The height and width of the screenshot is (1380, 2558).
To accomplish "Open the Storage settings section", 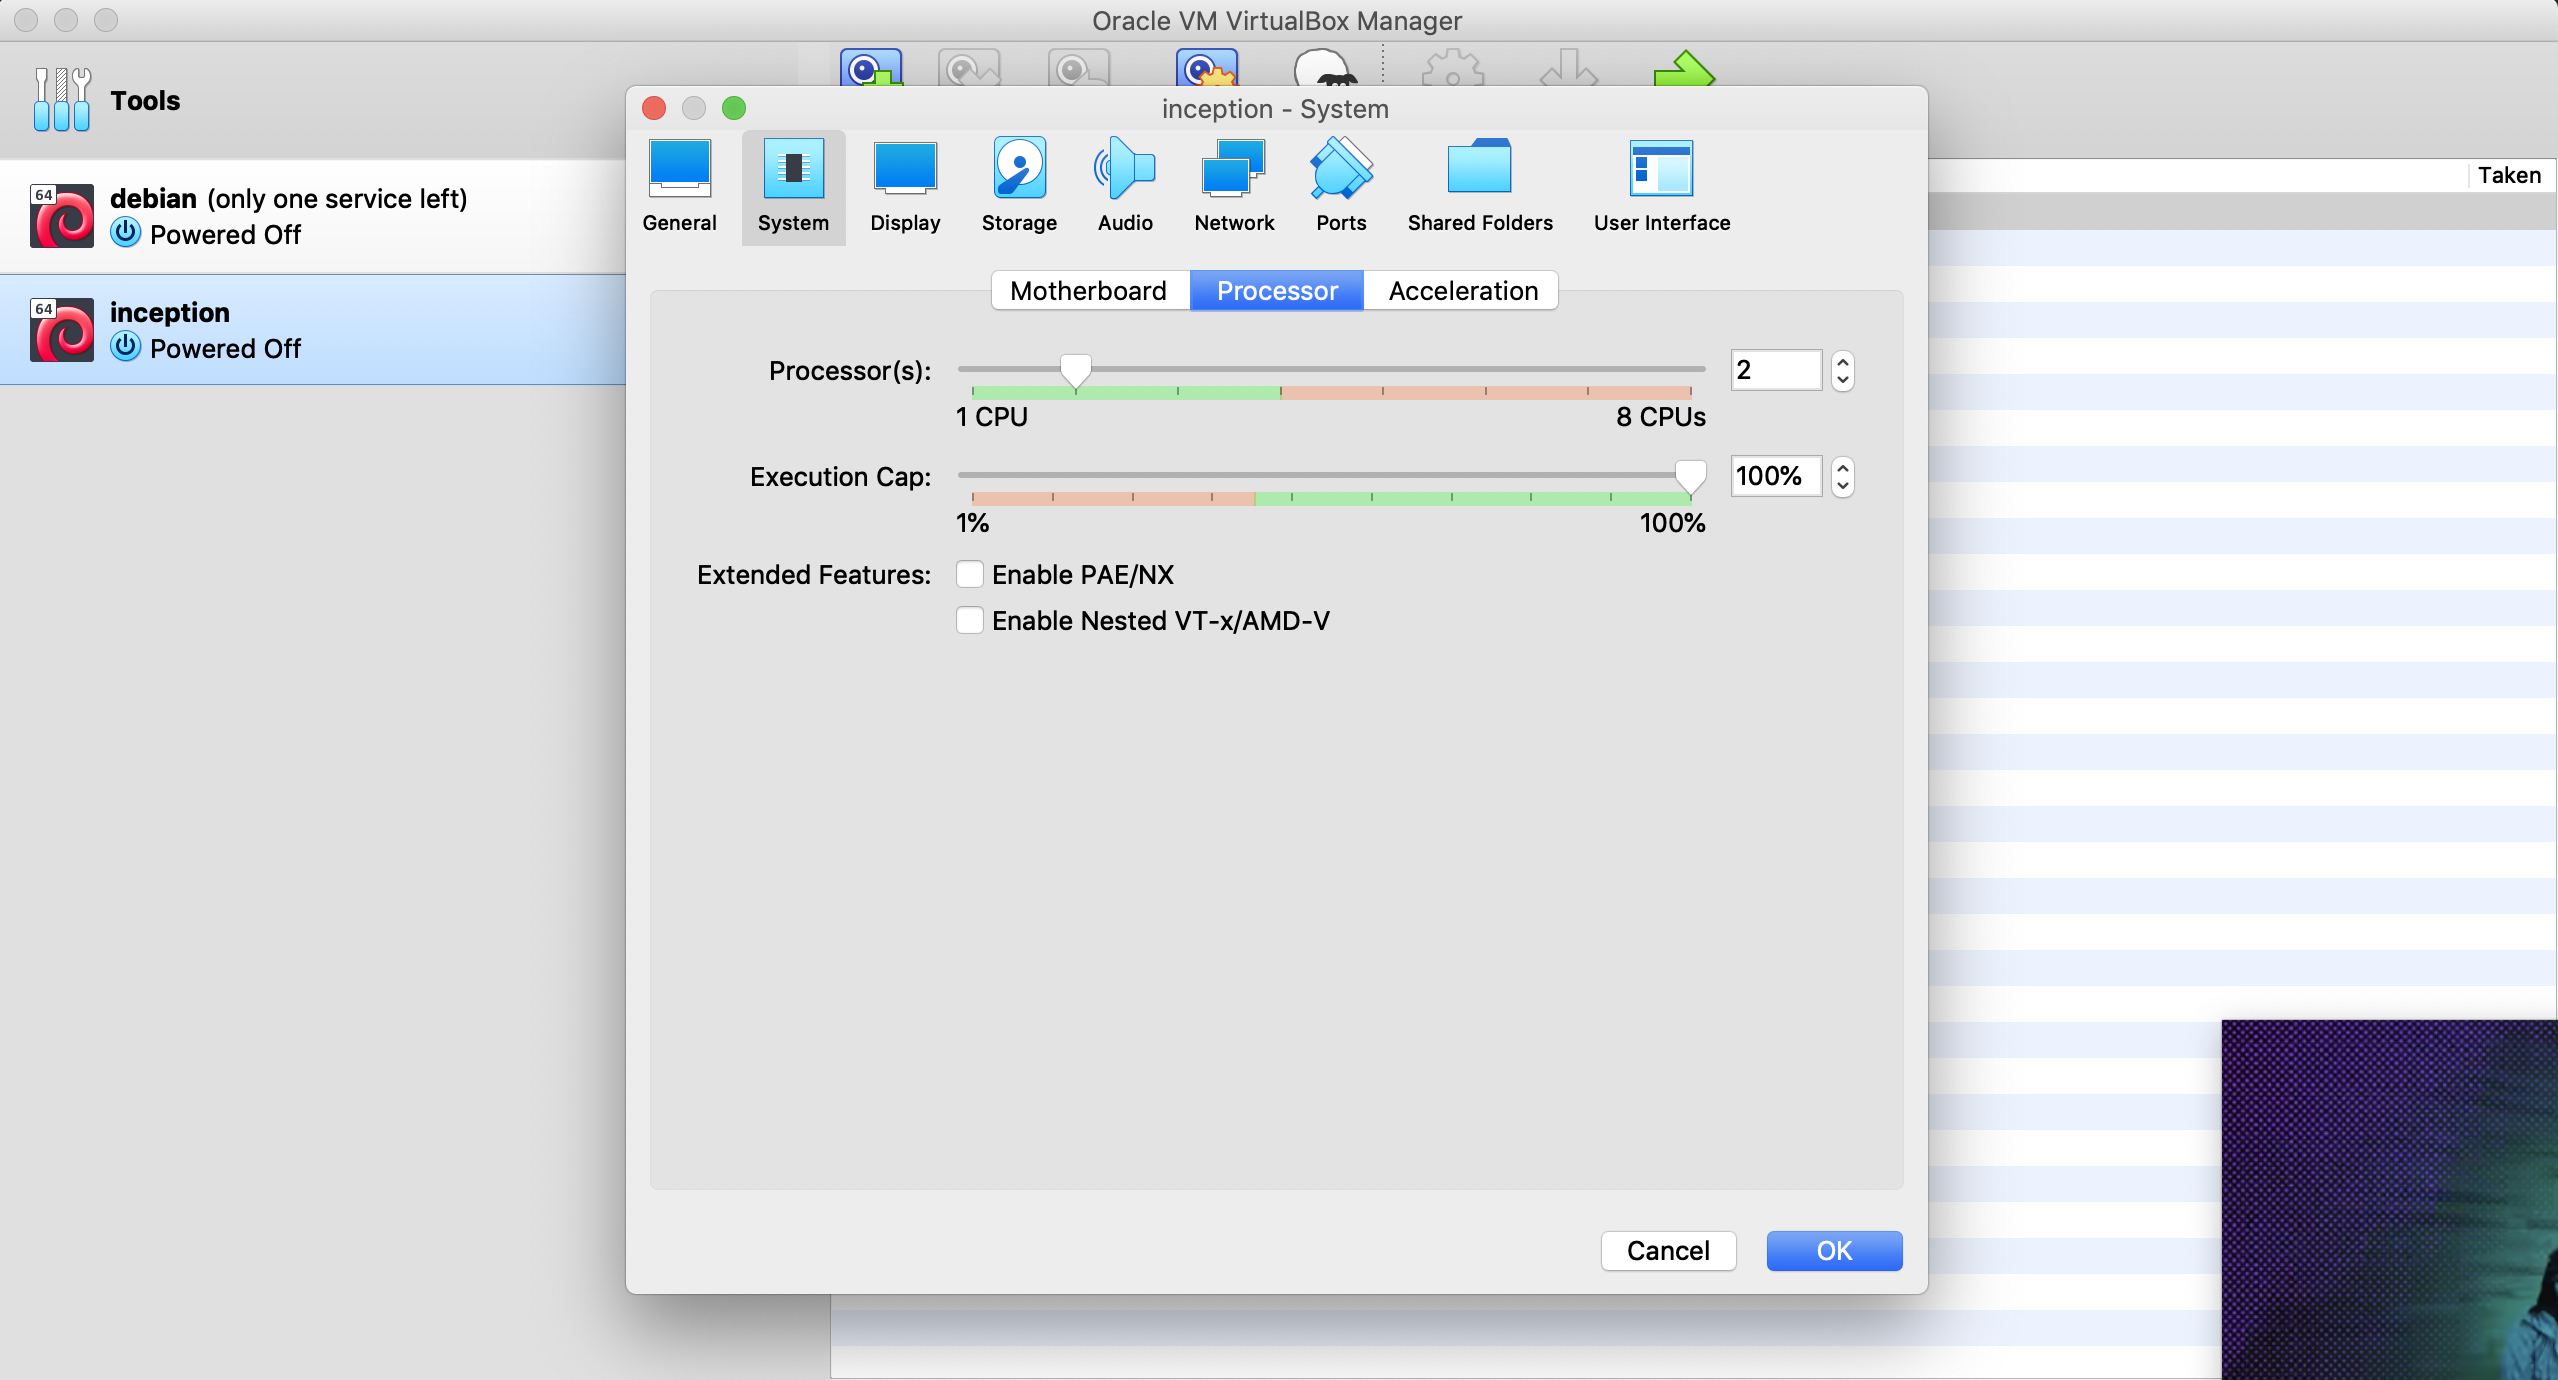I will click(1019, 187).
